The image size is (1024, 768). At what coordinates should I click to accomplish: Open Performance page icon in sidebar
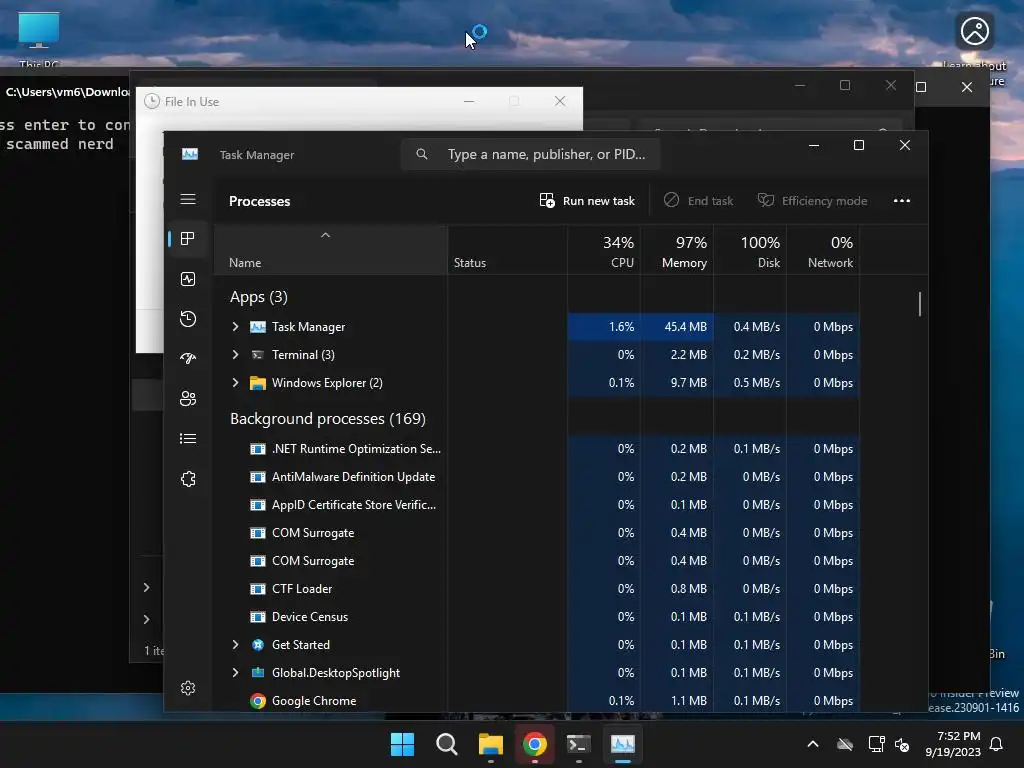click(188, 280)
